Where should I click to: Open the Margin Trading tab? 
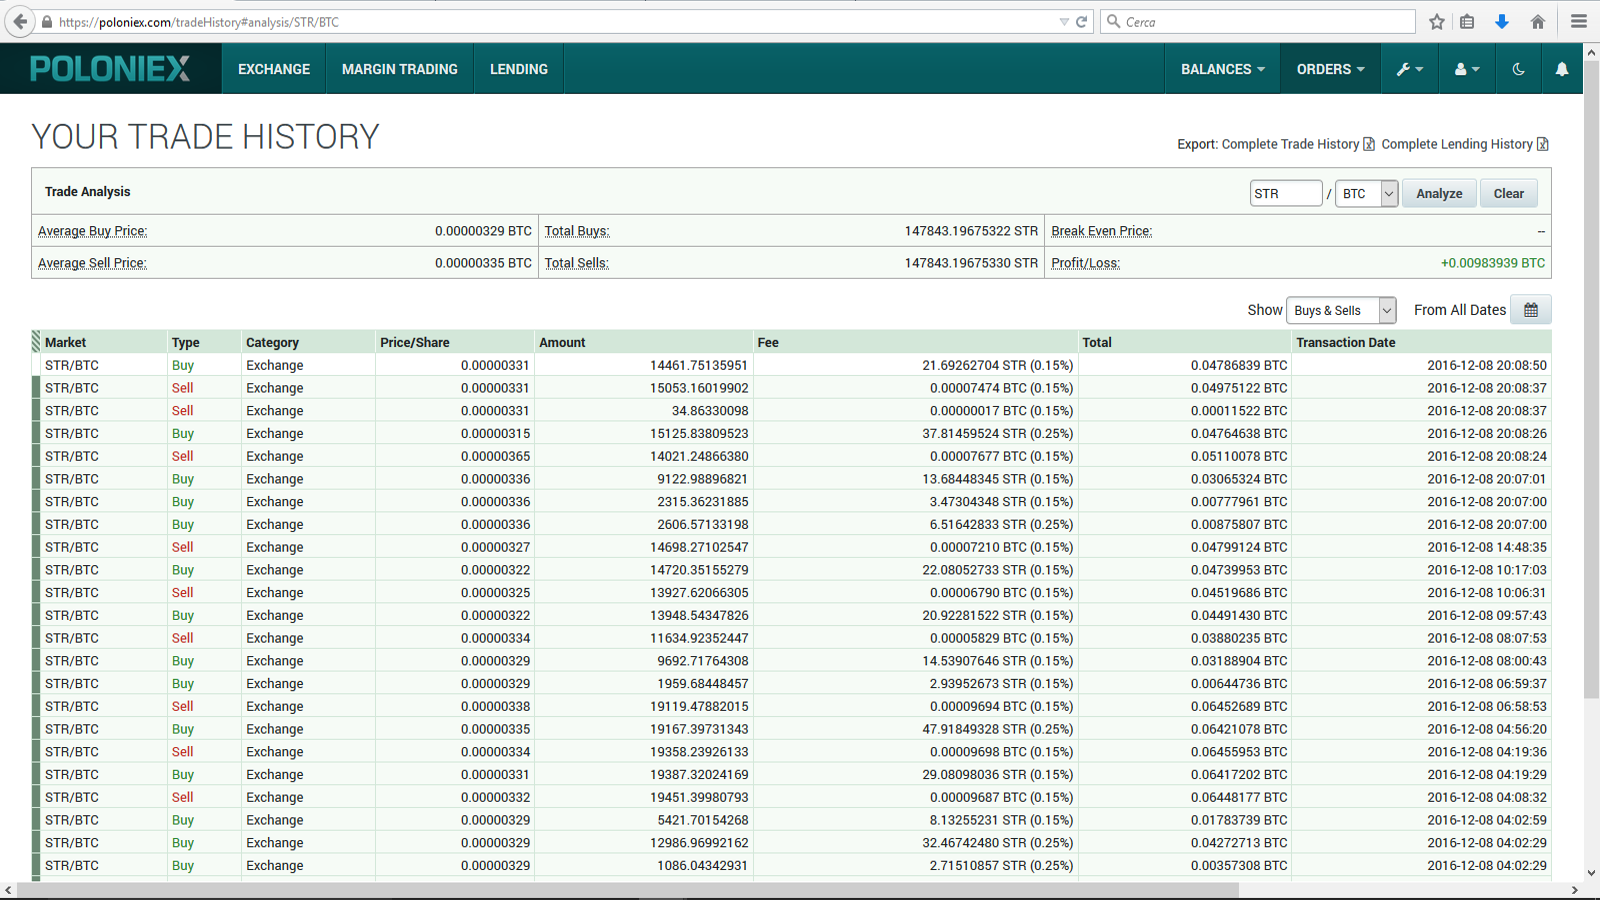click(400, 69)
